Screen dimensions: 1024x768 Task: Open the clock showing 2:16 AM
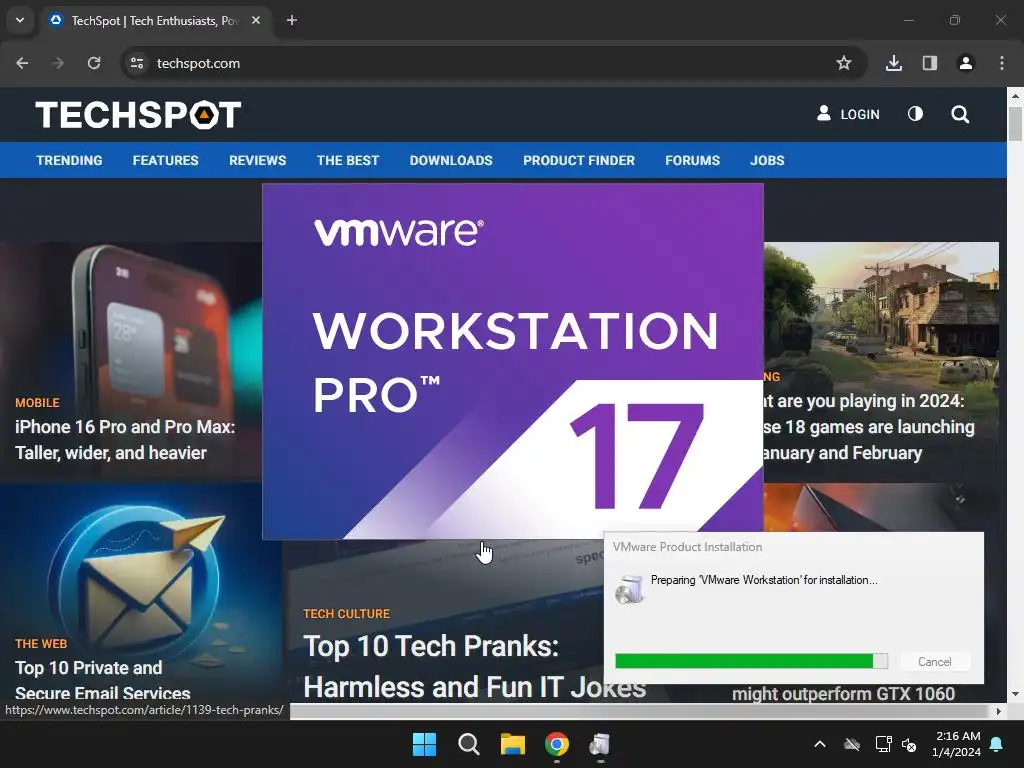957,744
